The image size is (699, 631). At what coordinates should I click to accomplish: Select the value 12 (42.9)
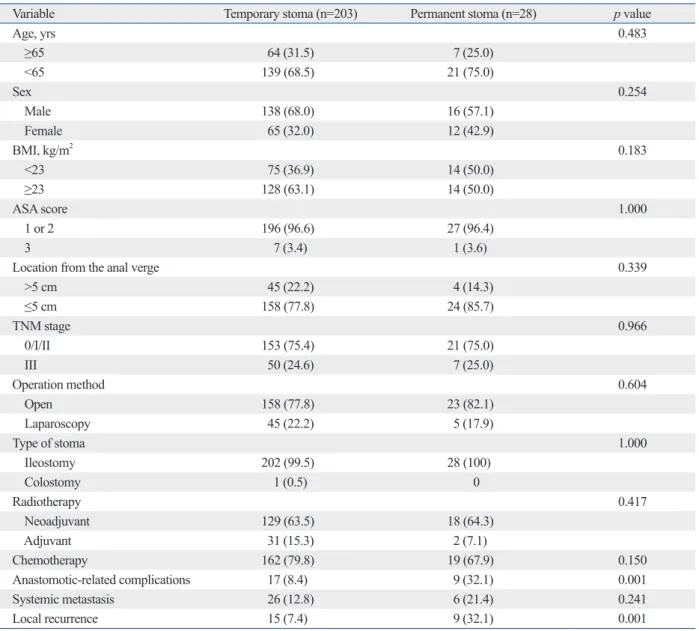click(x=471, y=131)
